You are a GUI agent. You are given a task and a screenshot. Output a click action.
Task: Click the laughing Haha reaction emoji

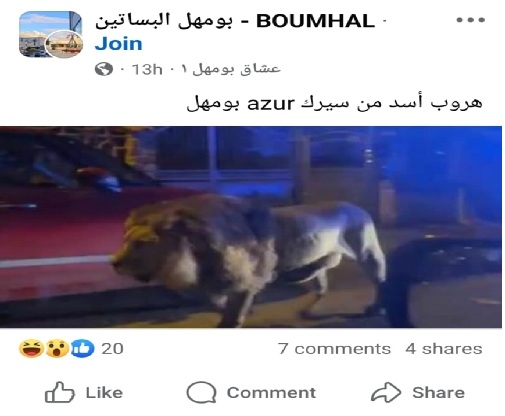pos(31,348)
